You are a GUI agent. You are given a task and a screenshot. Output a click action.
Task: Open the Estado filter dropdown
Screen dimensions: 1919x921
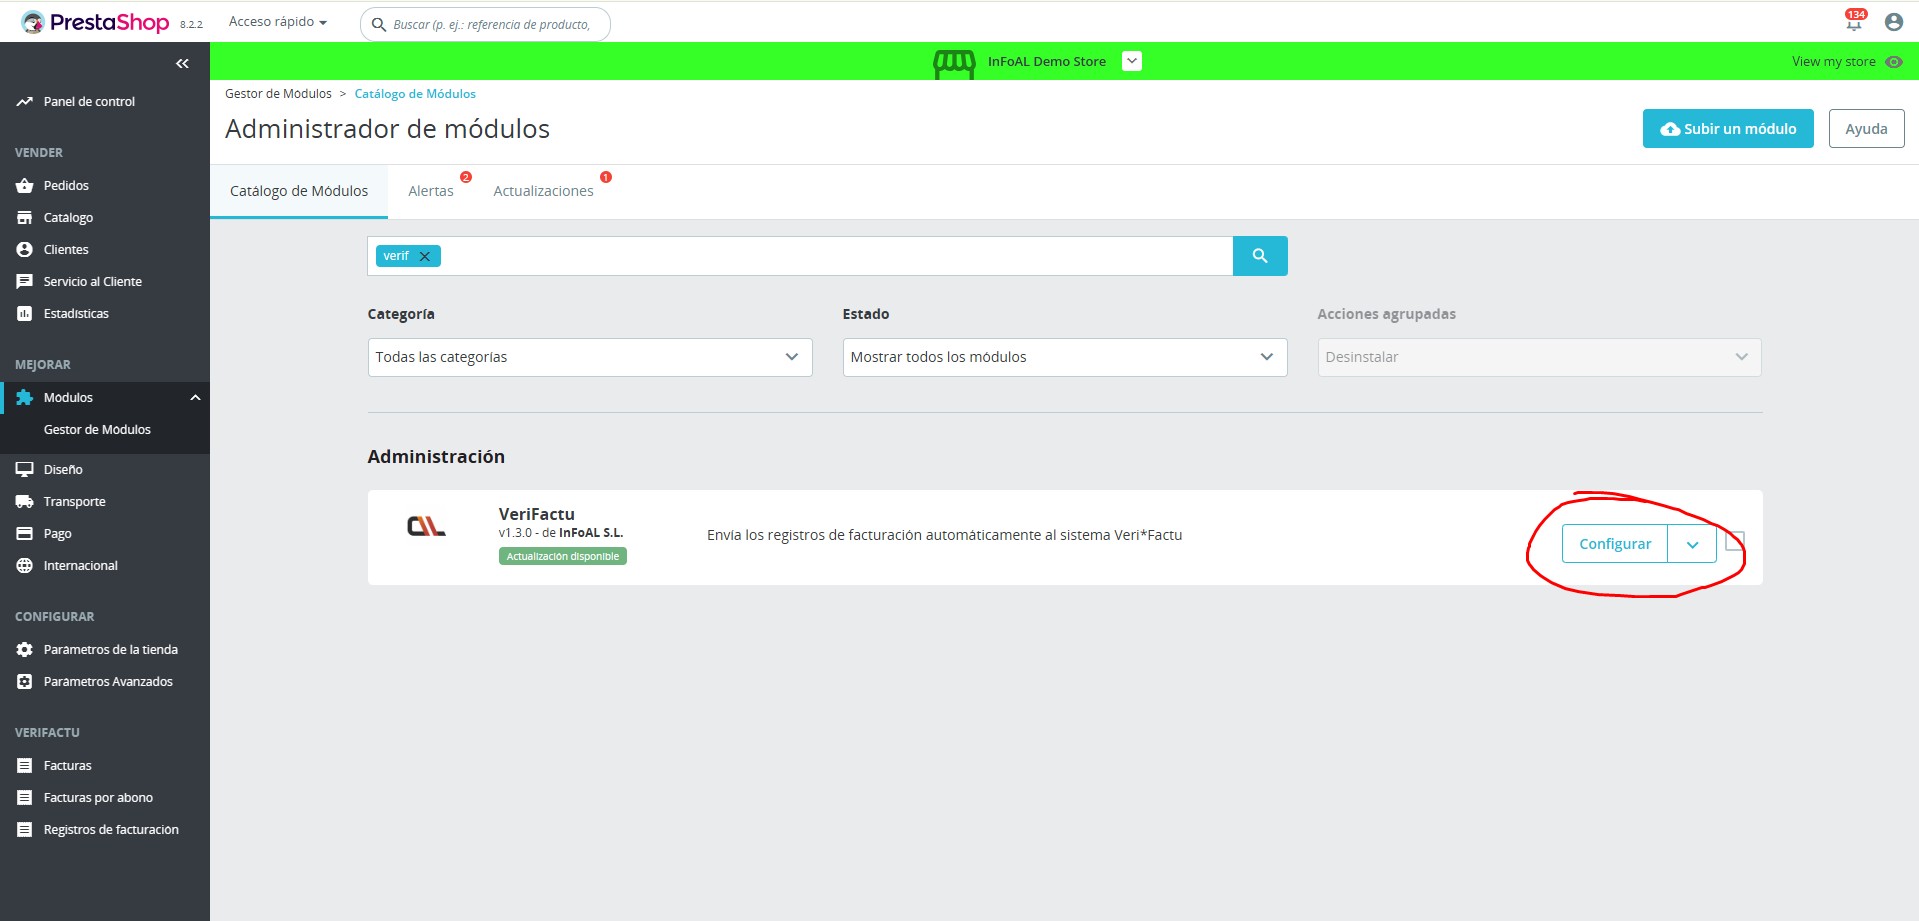point(1064,357)
